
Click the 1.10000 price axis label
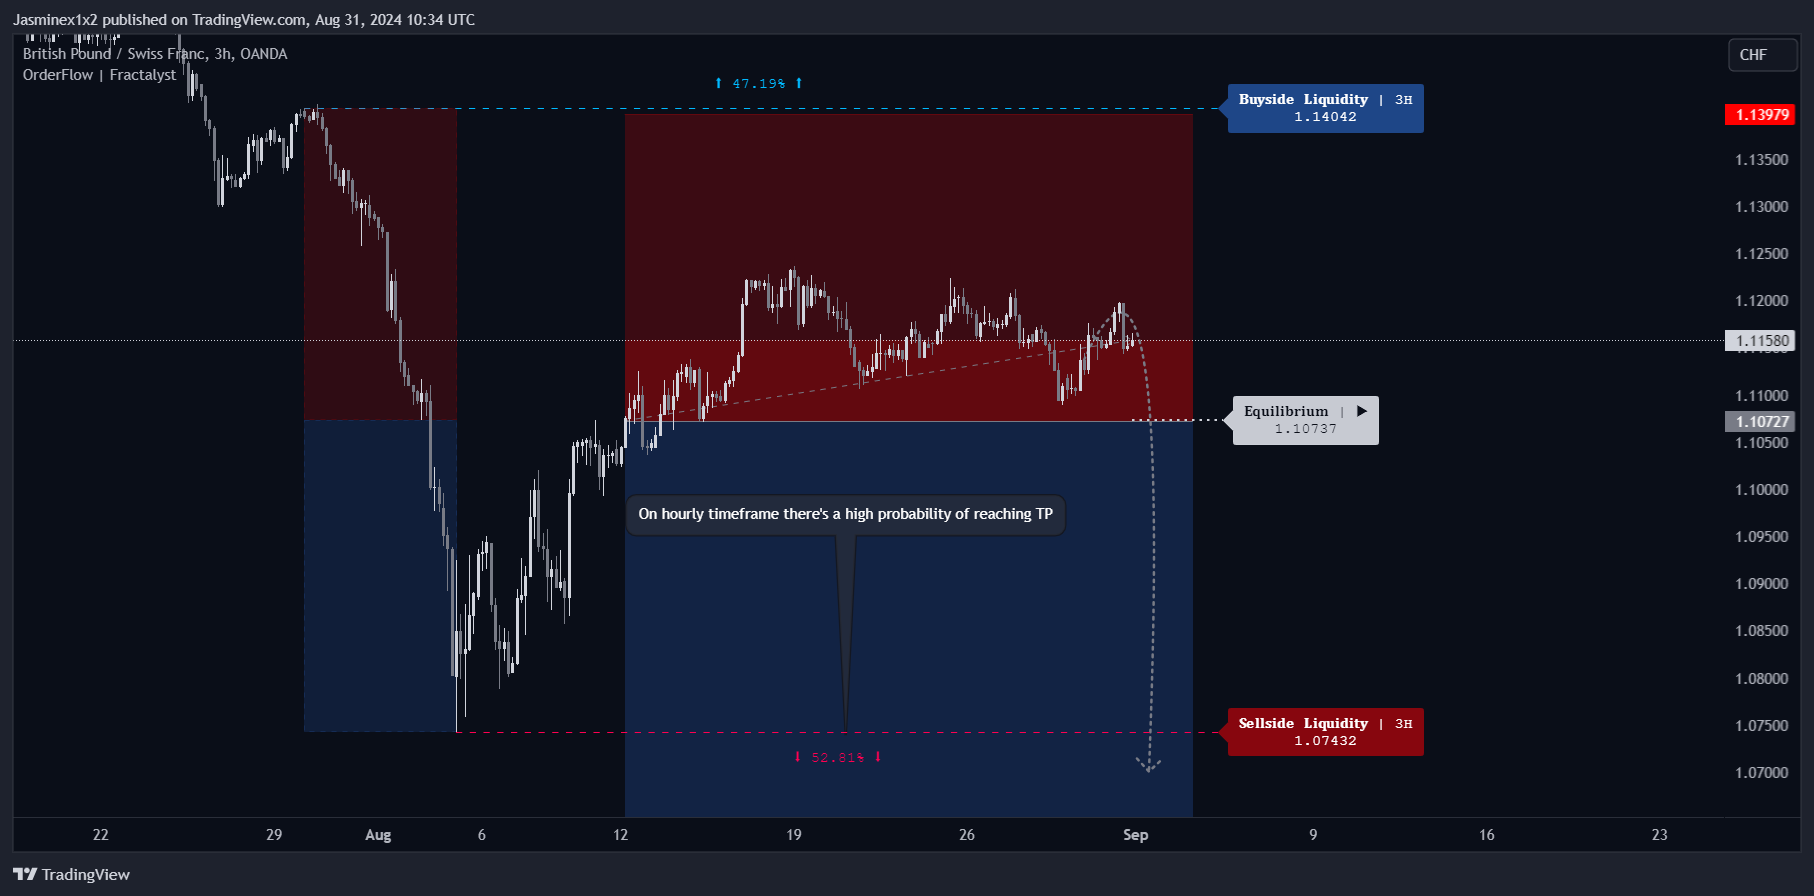click(x=1762, y=490)
